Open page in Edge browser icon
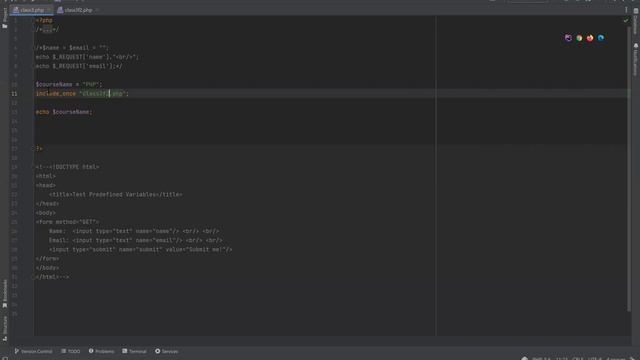 (x=601, y=38)
